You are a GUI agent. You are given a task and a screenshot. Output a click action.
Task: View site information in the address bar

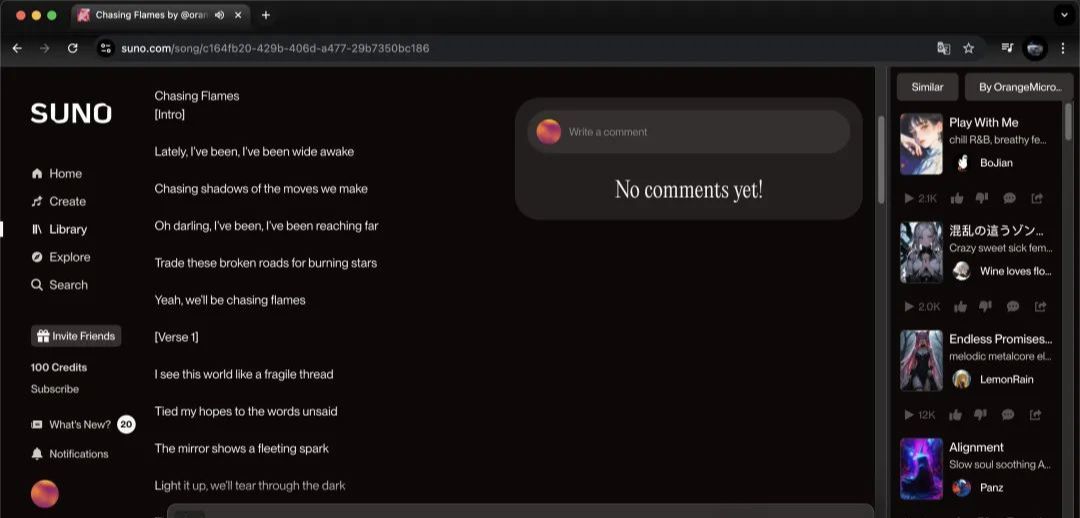click(106, 48)
